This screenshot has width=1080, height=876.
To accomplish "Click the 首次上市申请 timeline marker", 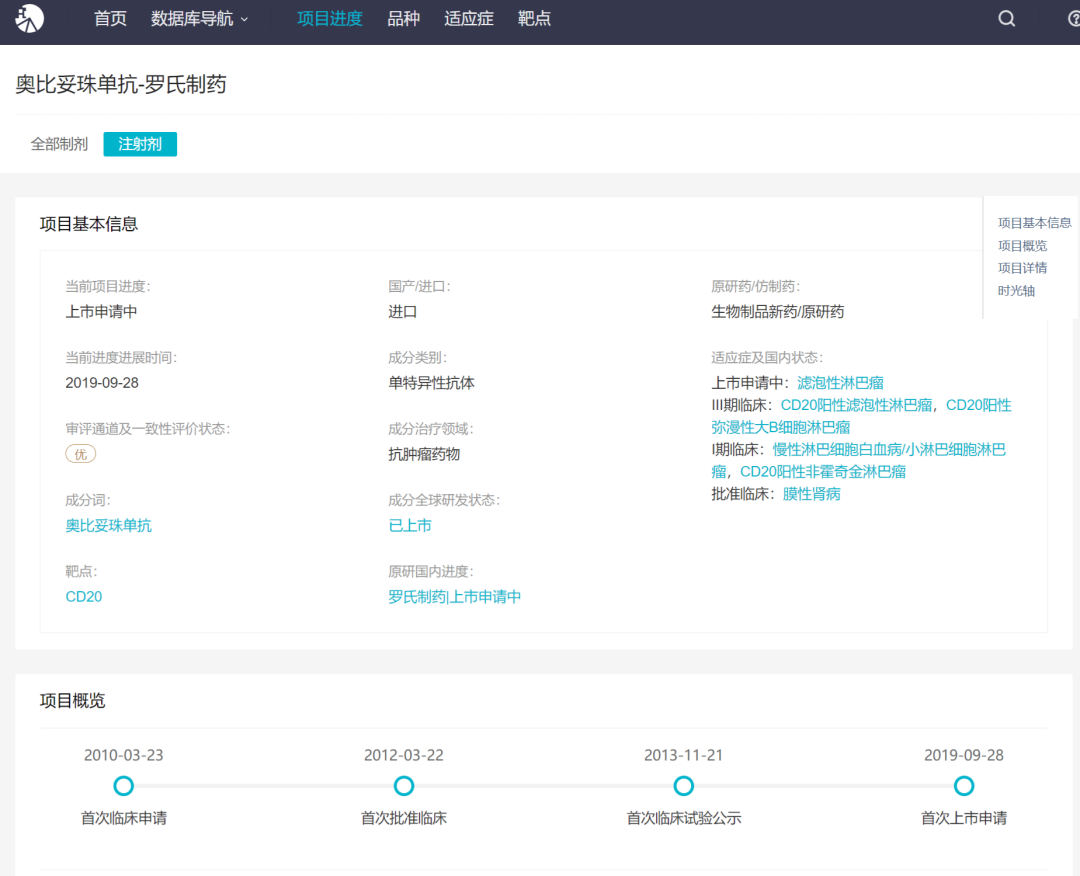I will 964,786.
